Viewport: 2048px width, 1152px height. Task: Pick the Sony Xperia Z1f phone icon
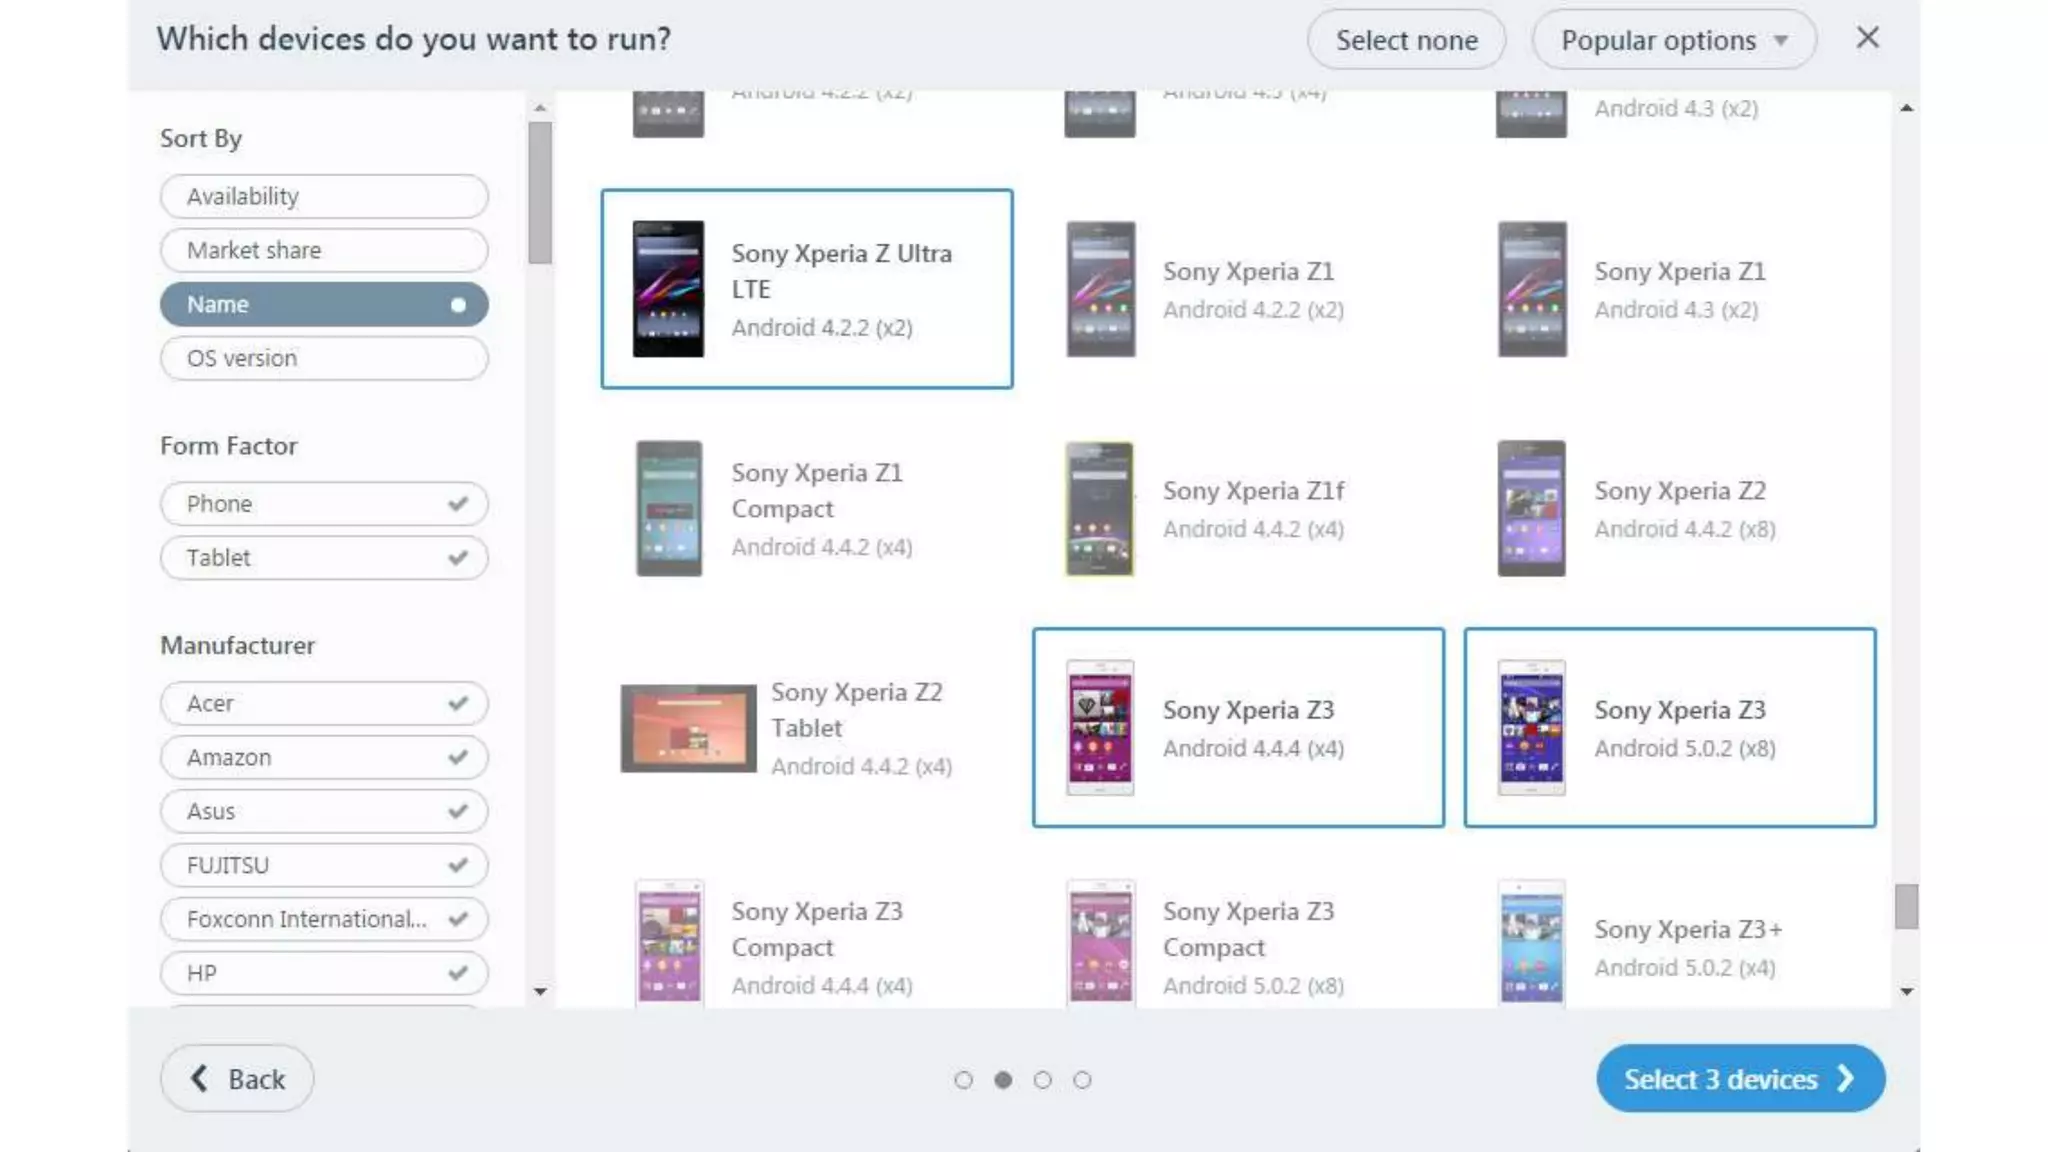(1099, 509)
